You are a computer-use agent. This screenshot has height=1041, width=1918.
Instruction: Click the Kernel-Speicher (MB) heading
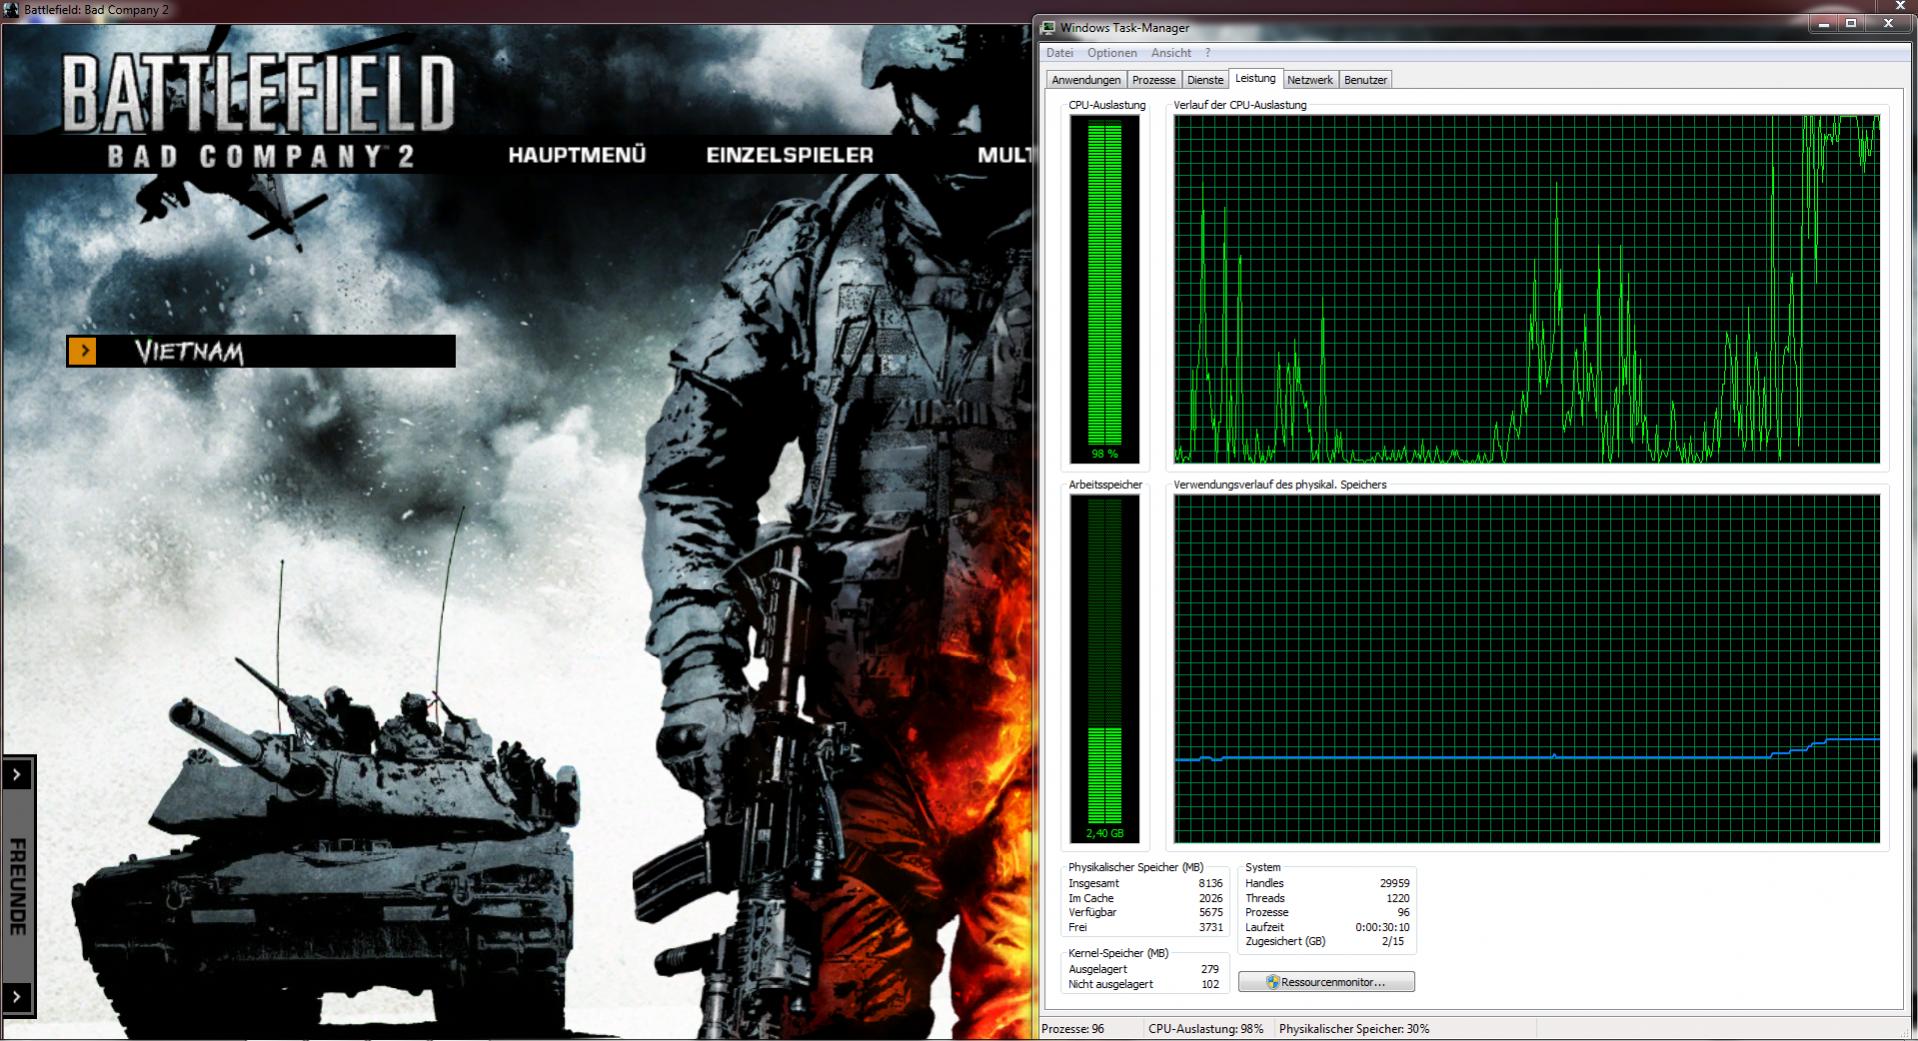pyautogui.click(x=1118, y=953)
